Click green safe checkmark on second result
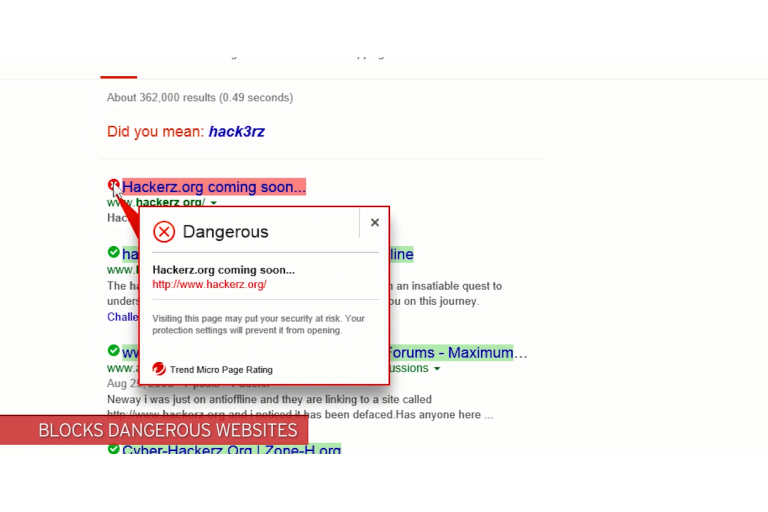The image size is (768, 512). [x=113, y=252]
